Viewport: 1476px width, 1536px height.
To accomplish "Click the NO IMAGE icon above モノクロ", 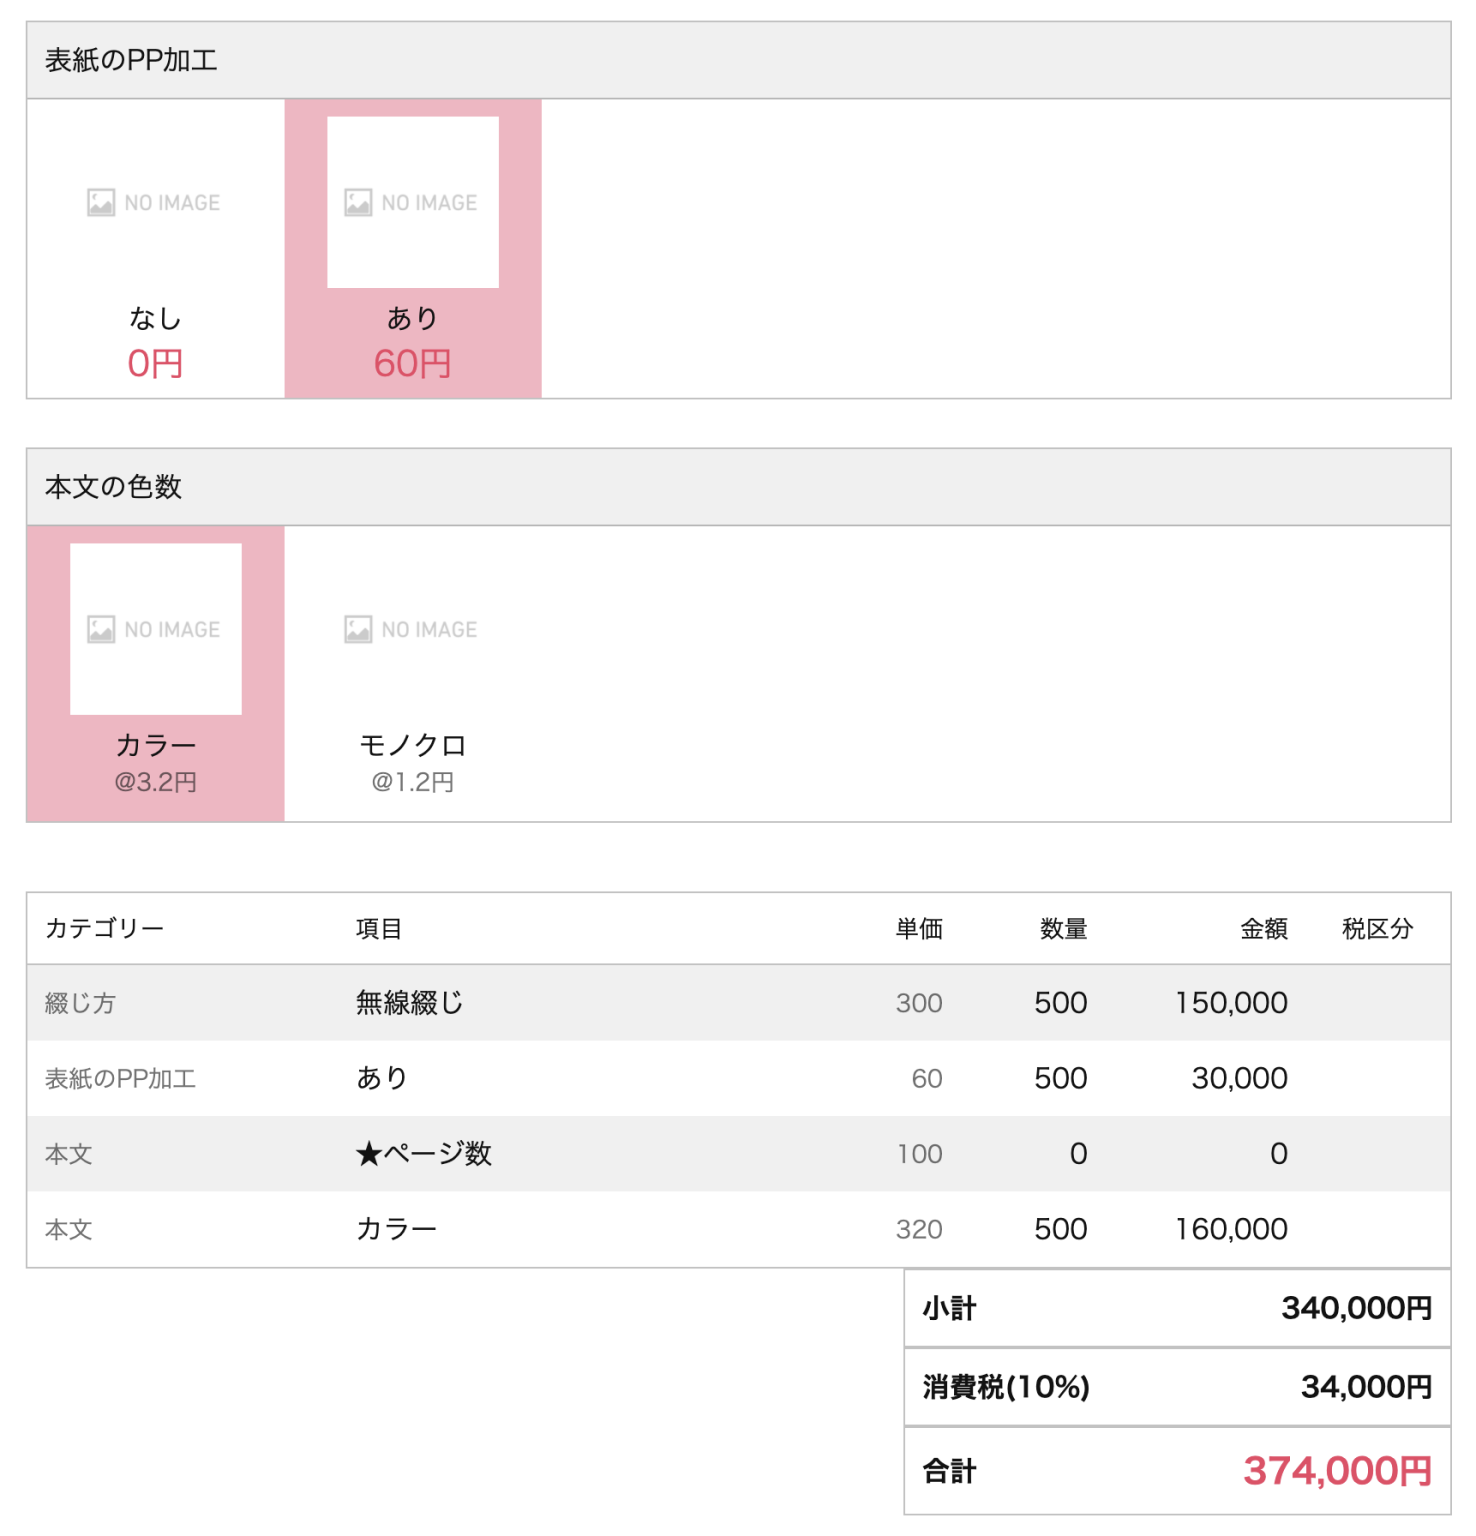I will coord(411,628).
